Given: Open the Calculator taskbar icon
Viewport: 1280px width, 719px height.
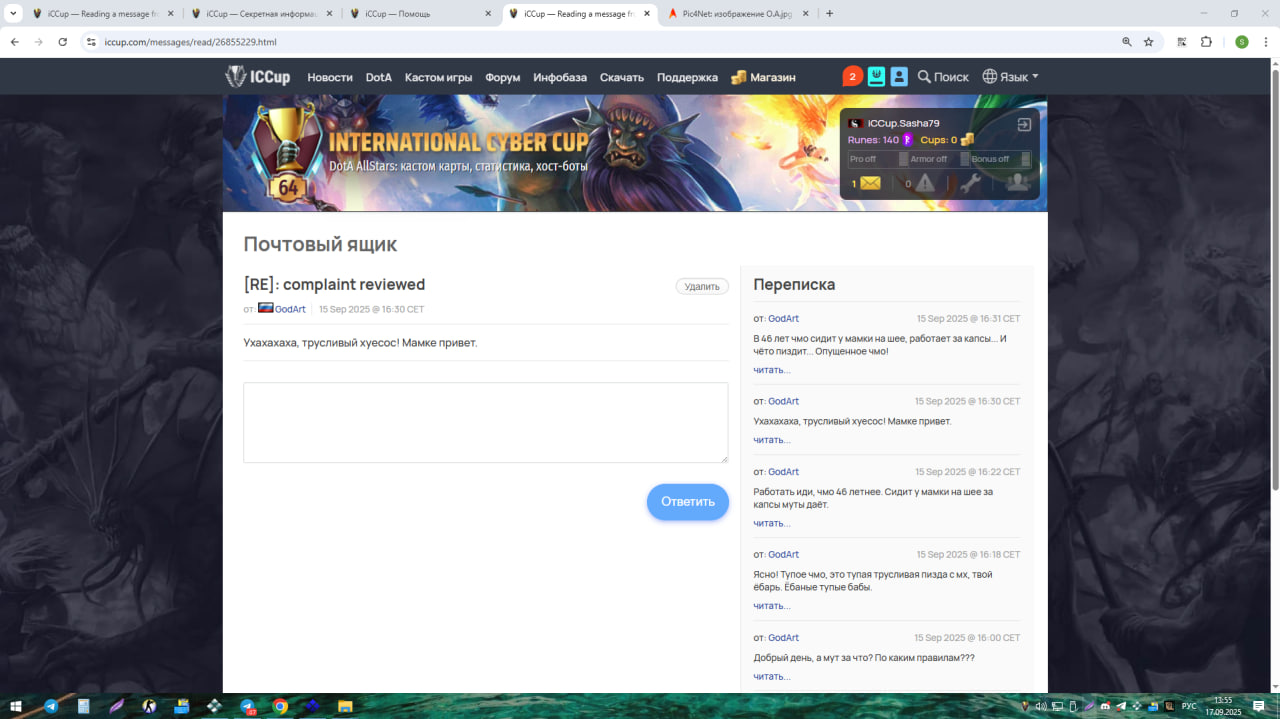Looking at the screenshot, I should coord(84,706).
